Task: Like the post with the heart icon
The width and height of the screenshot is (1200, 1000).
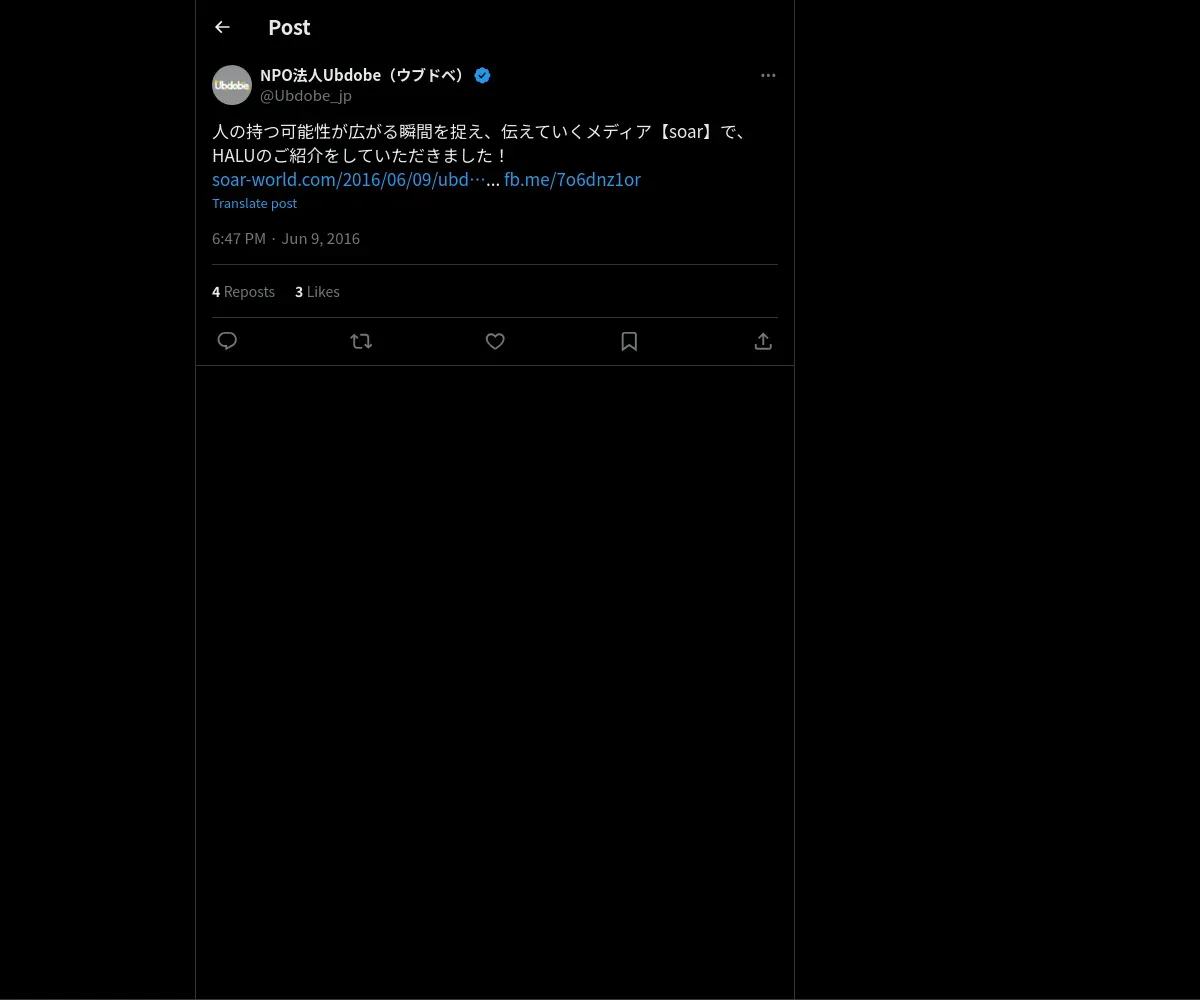Action: pyautogui.click(x=495, y=341)
